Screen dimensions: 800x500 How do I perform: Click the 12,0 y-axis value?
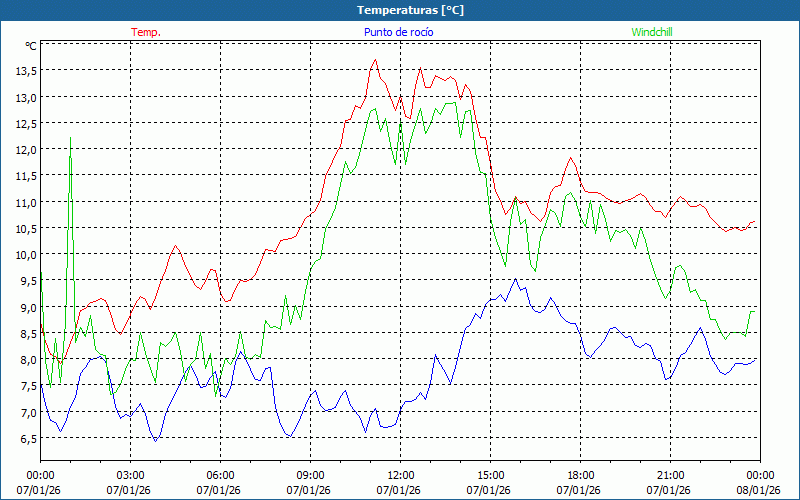[25, 150]
